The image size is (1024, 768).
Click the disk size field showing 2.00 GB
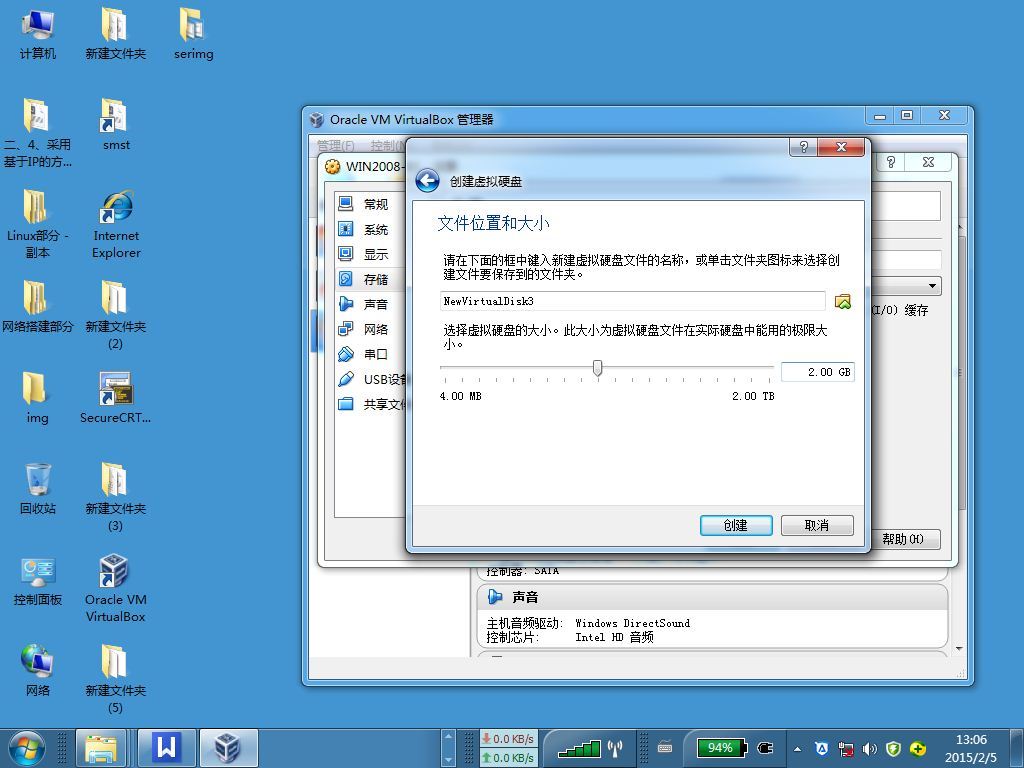click(817, 372)
